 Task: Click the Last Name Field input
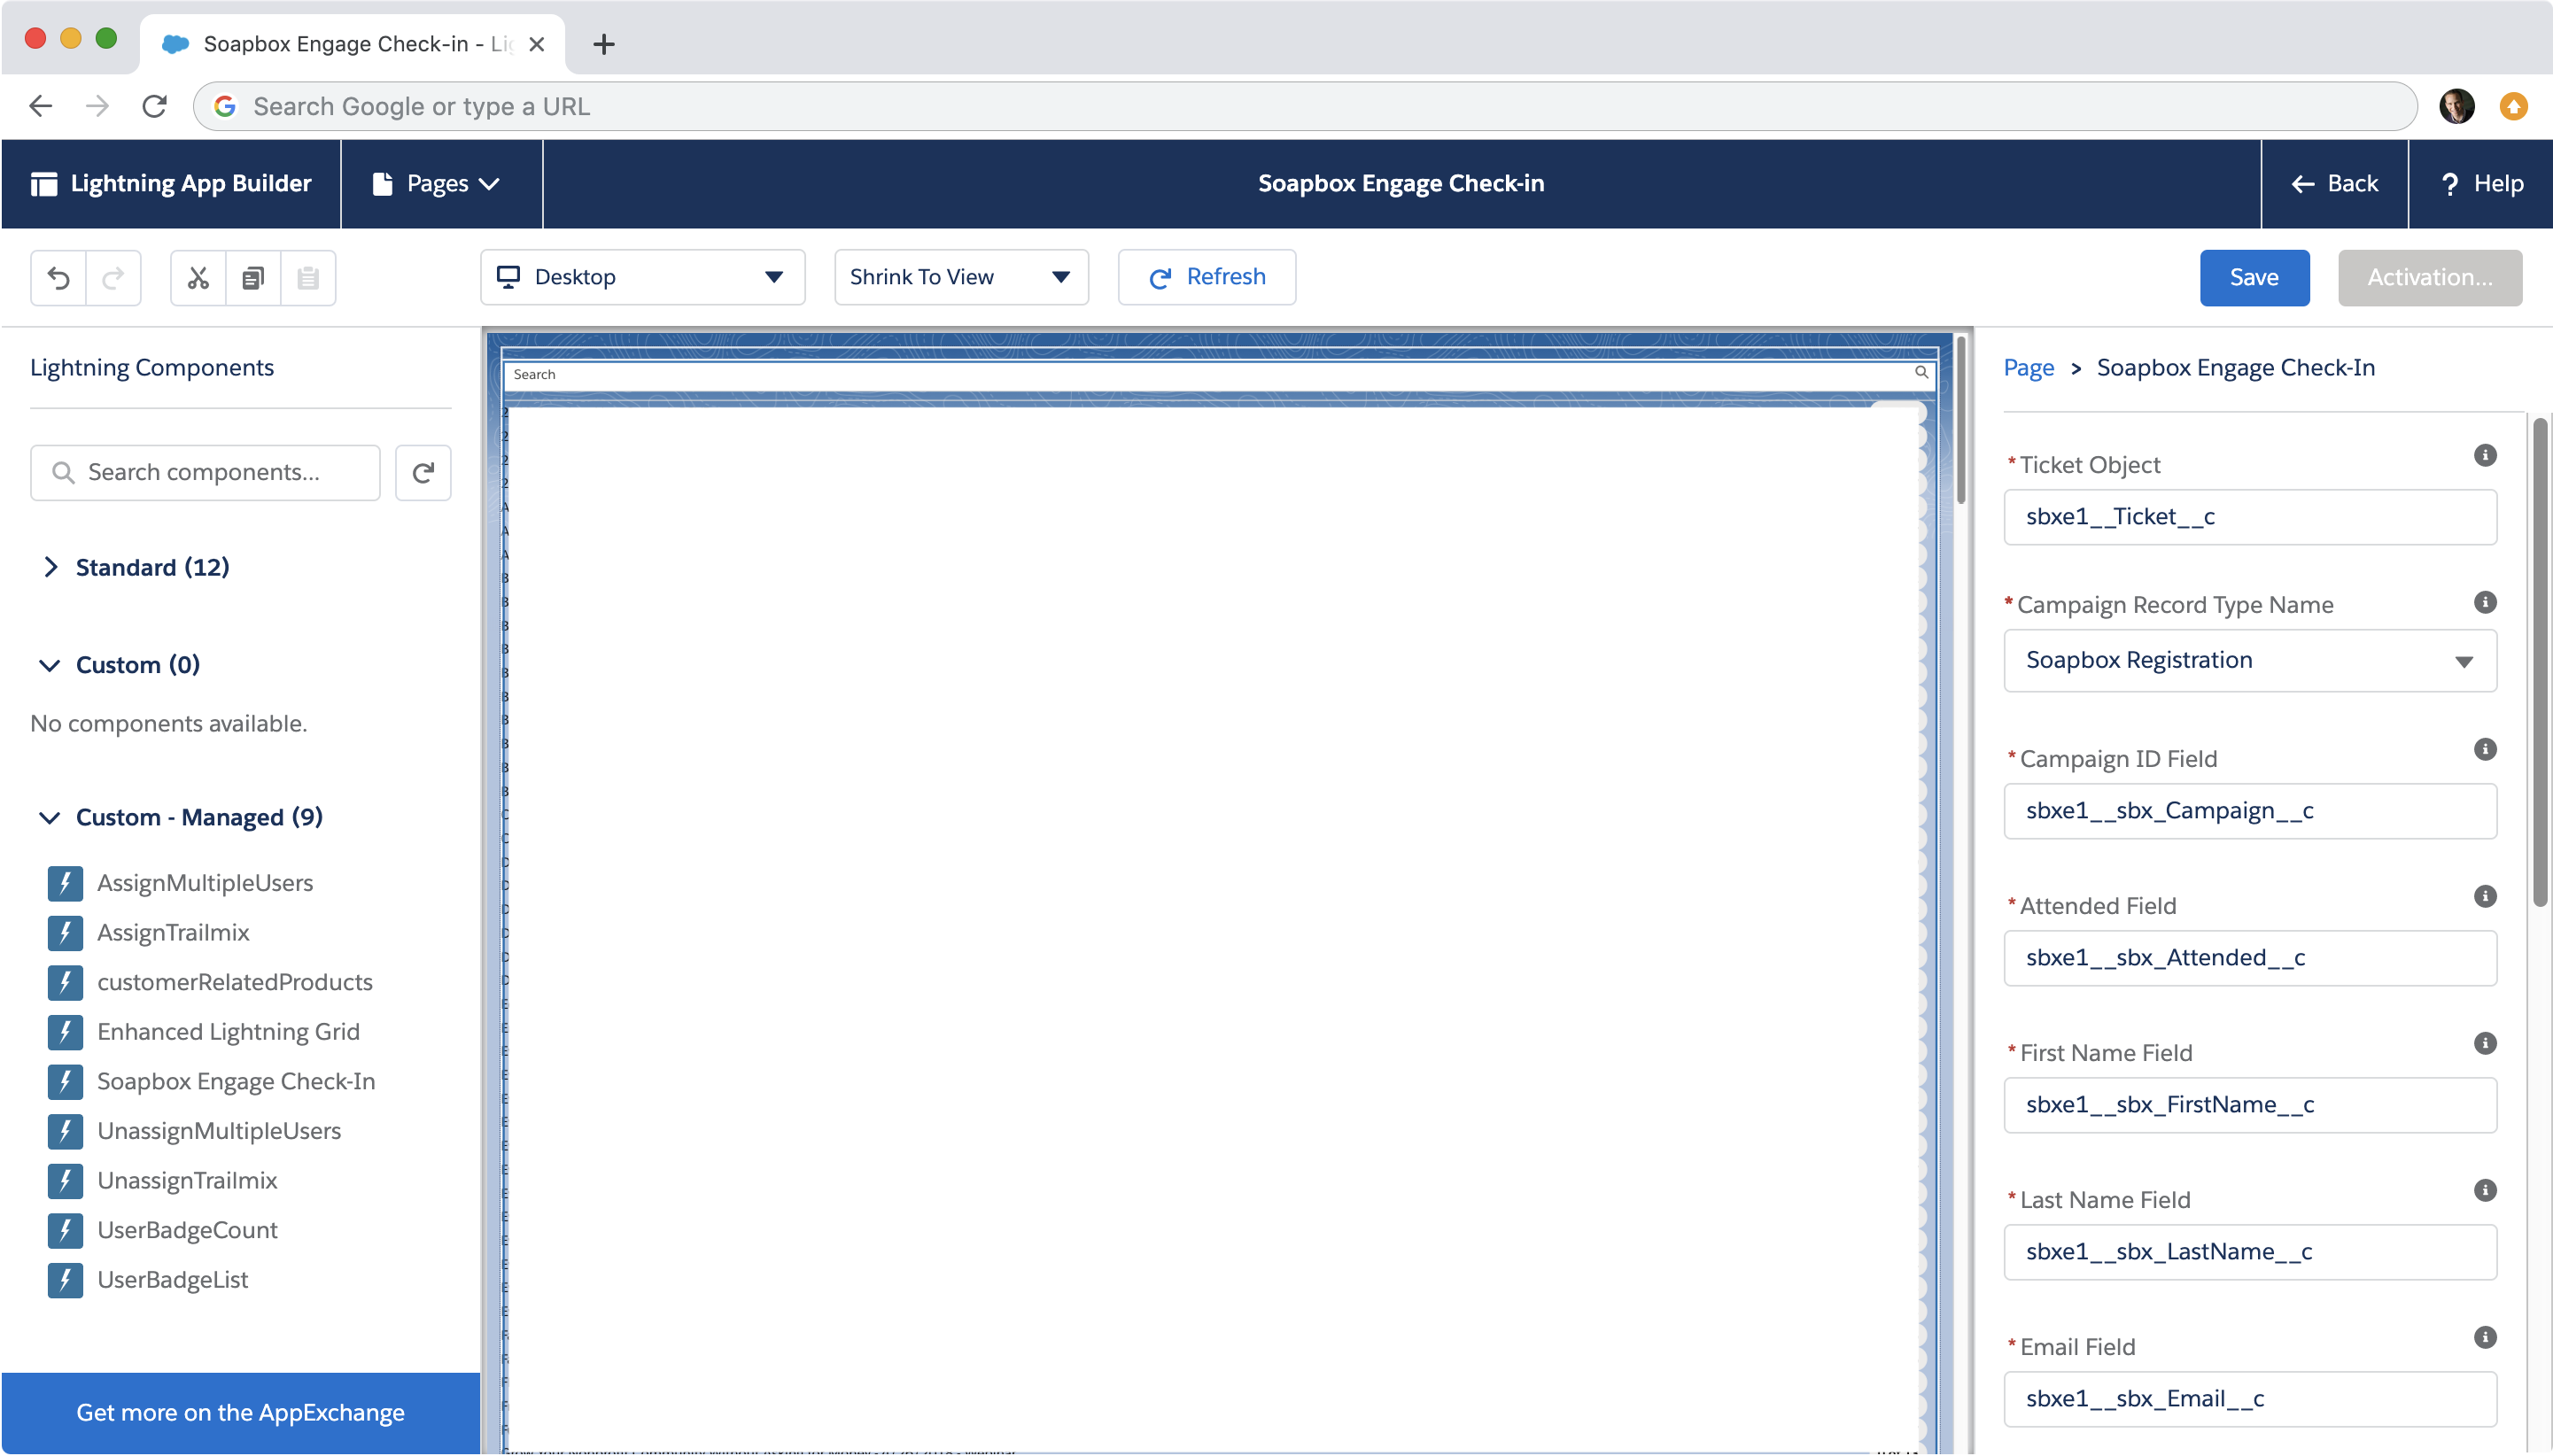(2250, 1251)
